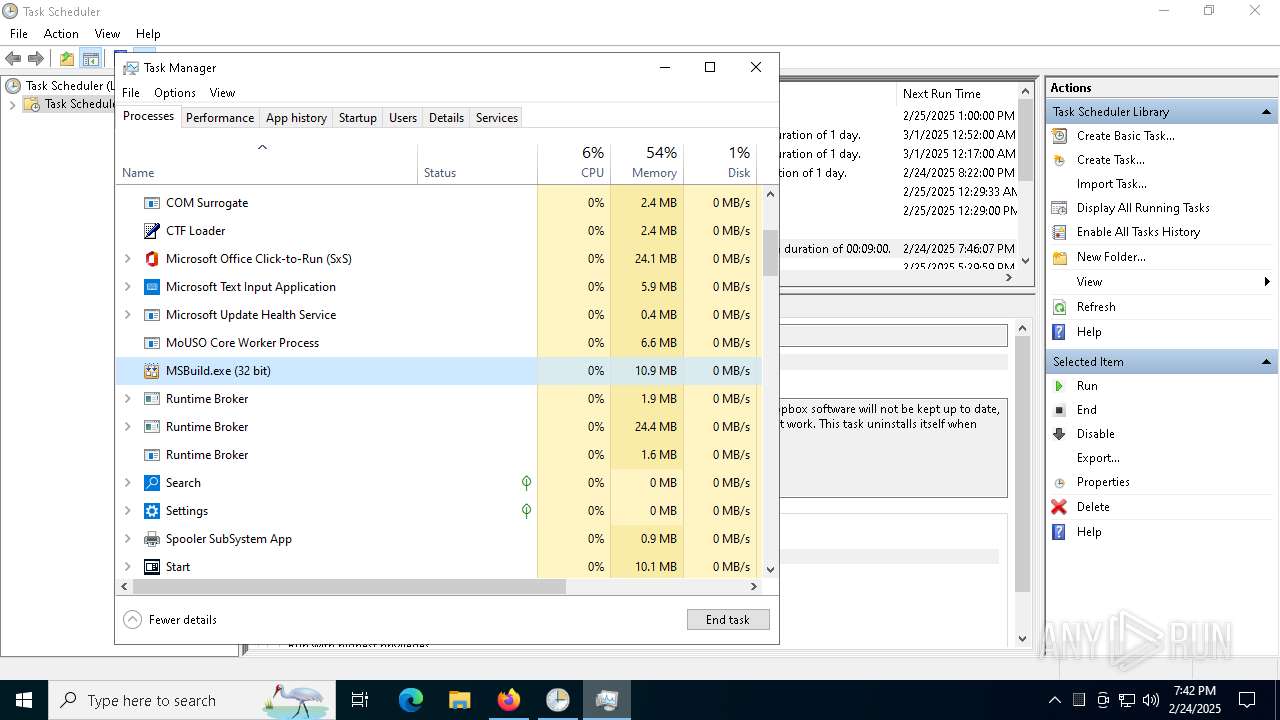The height and width of the screenshot is (720, 1280).
Task: Click the Search process icon
Action: 152,483
